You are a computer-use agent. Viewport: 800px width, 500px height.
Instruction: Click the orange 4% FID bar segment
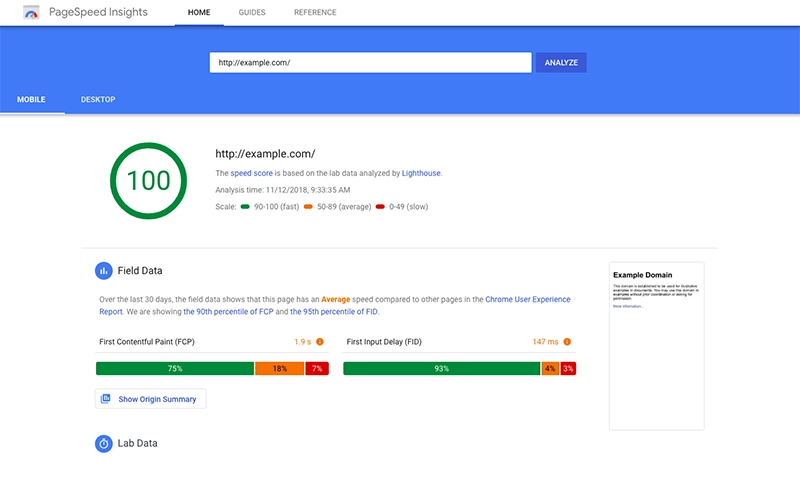(x=550, y=368)
